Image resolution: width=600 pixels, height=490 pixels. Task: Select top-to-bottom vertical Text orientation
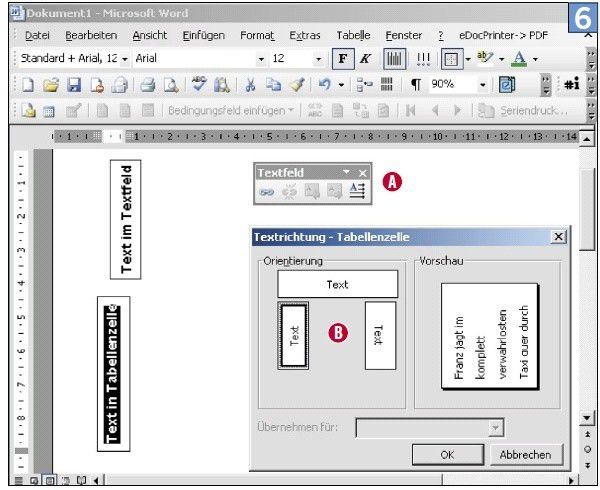click(380, 335)
